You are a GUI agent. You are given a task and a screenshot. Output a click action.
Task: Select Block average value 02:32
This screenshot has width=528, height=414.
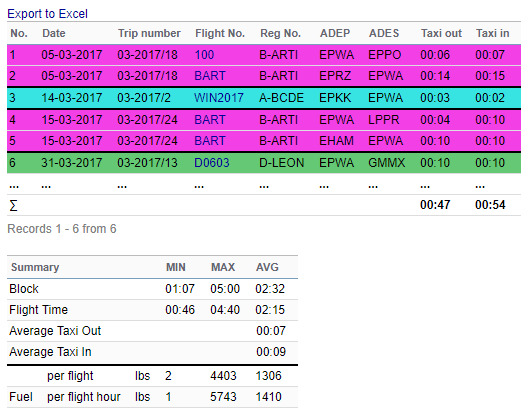[x=270, y=289]
